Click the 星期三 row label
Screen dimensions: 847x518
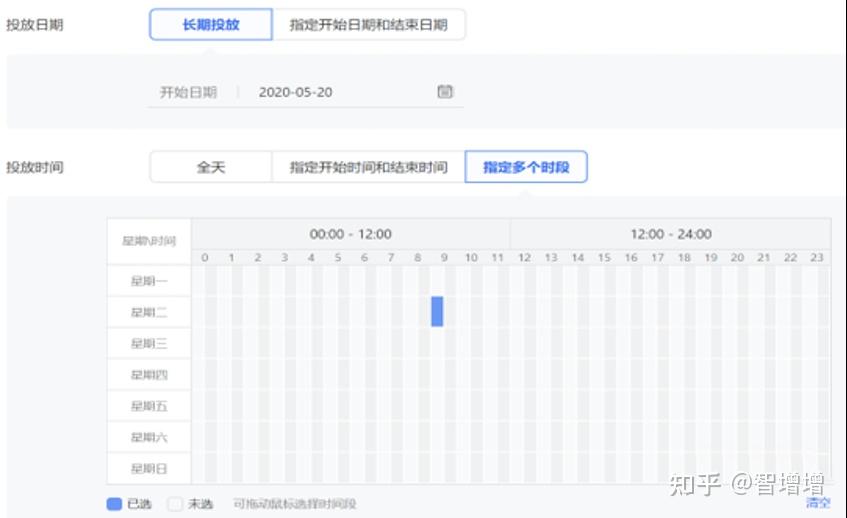(x=149, y=344)
